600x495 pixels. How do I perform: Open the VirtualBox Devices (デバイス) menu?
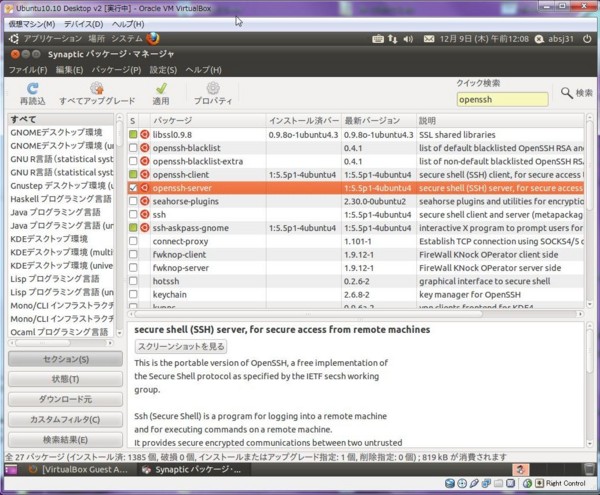[x=83, y=24]
